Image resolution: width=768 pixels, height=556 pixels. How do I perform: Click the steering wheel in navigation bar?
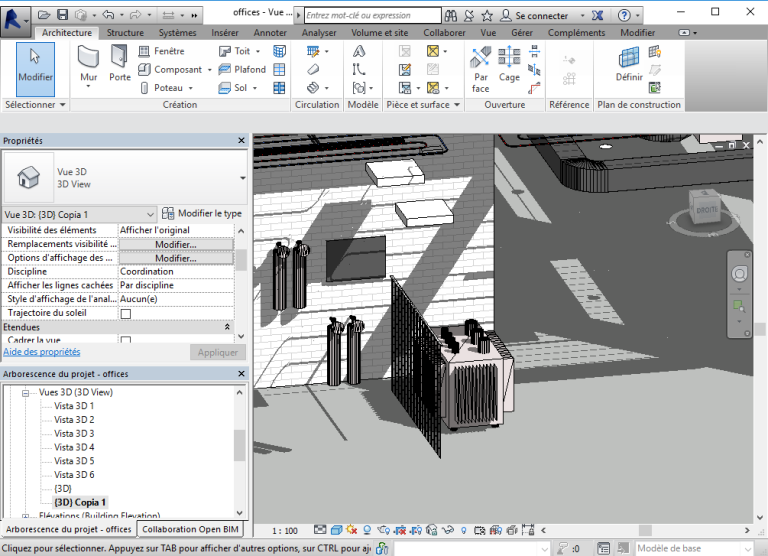point(740,274)
